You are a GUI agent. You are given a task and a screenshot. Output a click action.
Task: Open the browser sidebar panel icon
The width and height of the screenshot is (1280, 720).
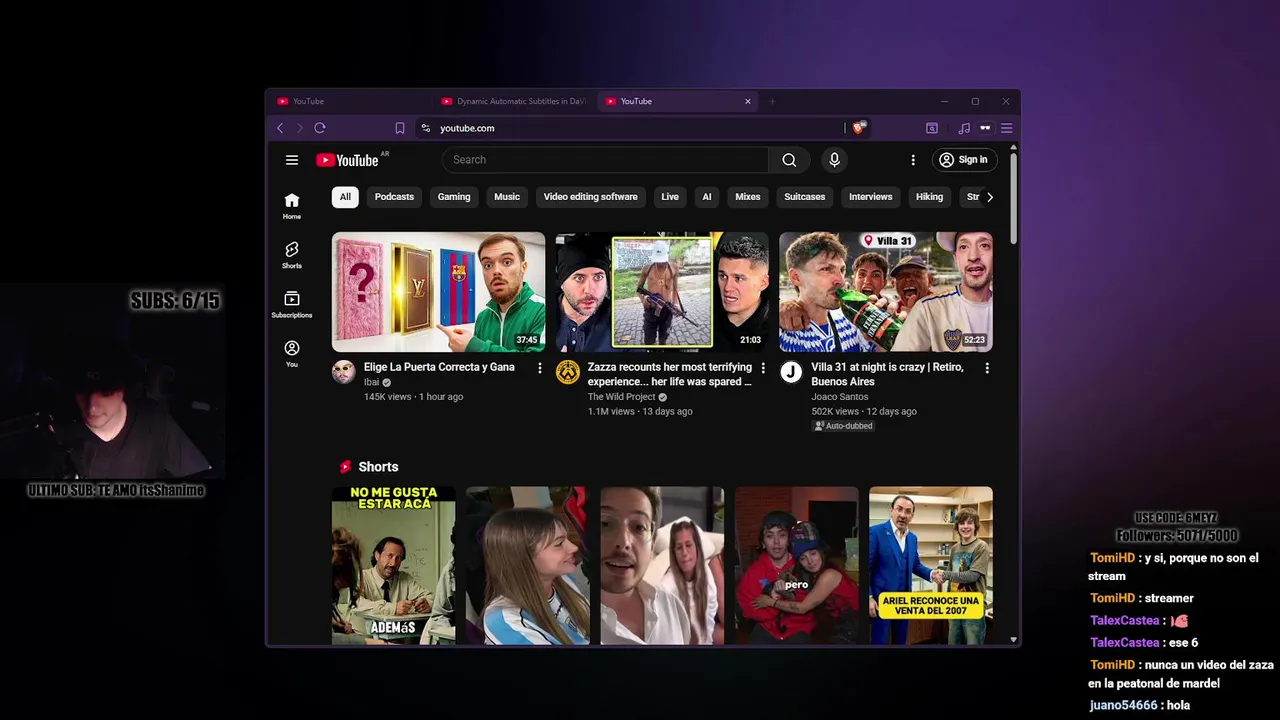pos(932,128)
